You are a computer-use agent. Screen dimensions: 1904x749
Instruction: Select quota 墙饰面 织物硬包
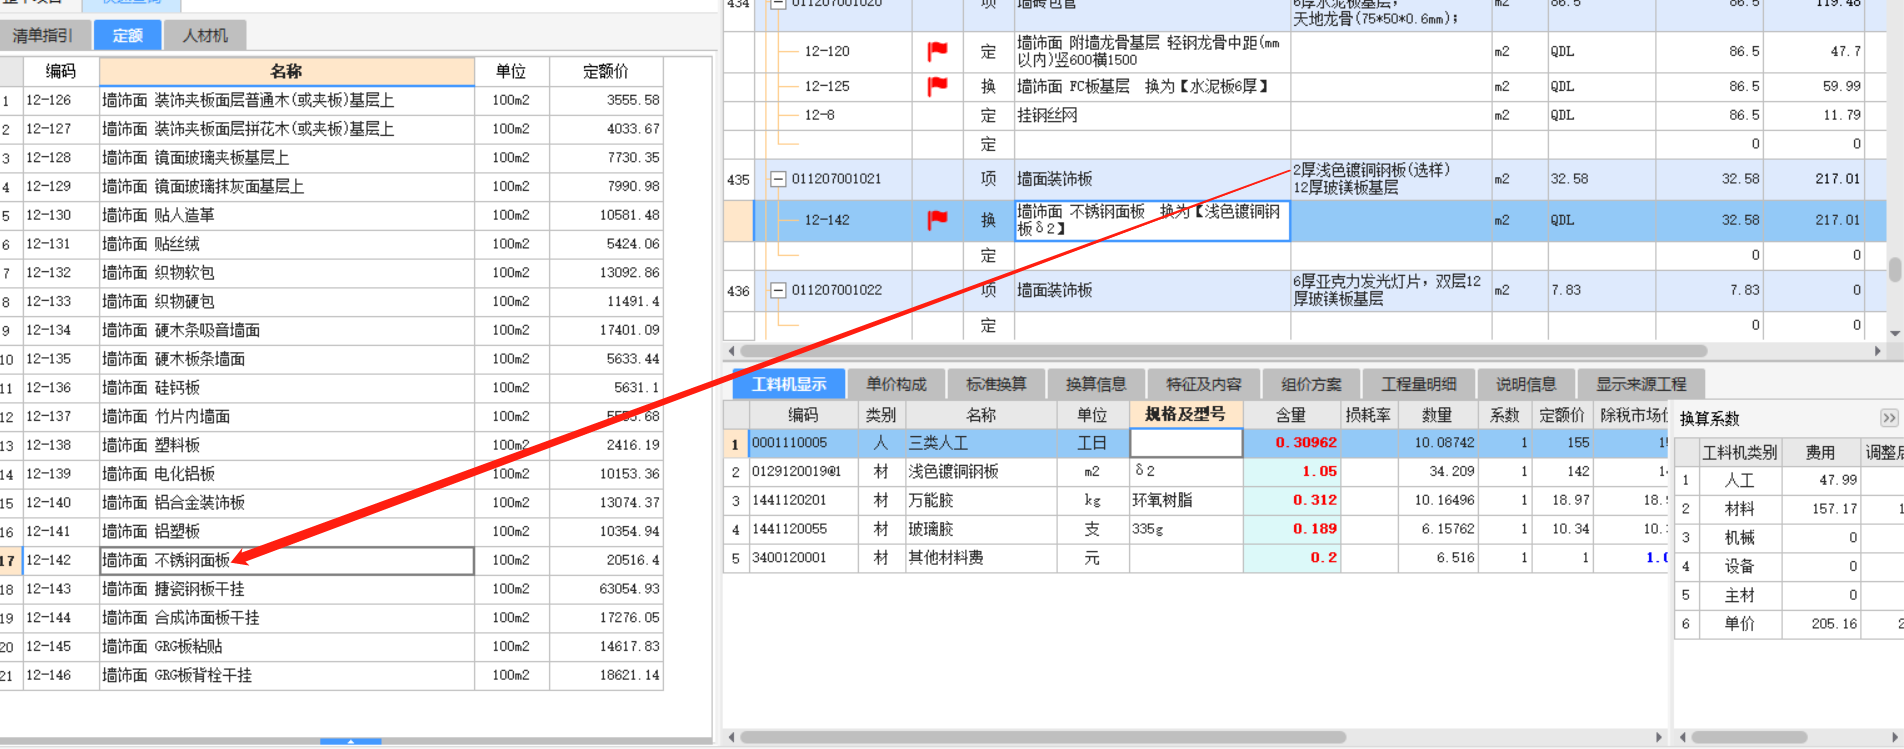(x=287, y=301)
